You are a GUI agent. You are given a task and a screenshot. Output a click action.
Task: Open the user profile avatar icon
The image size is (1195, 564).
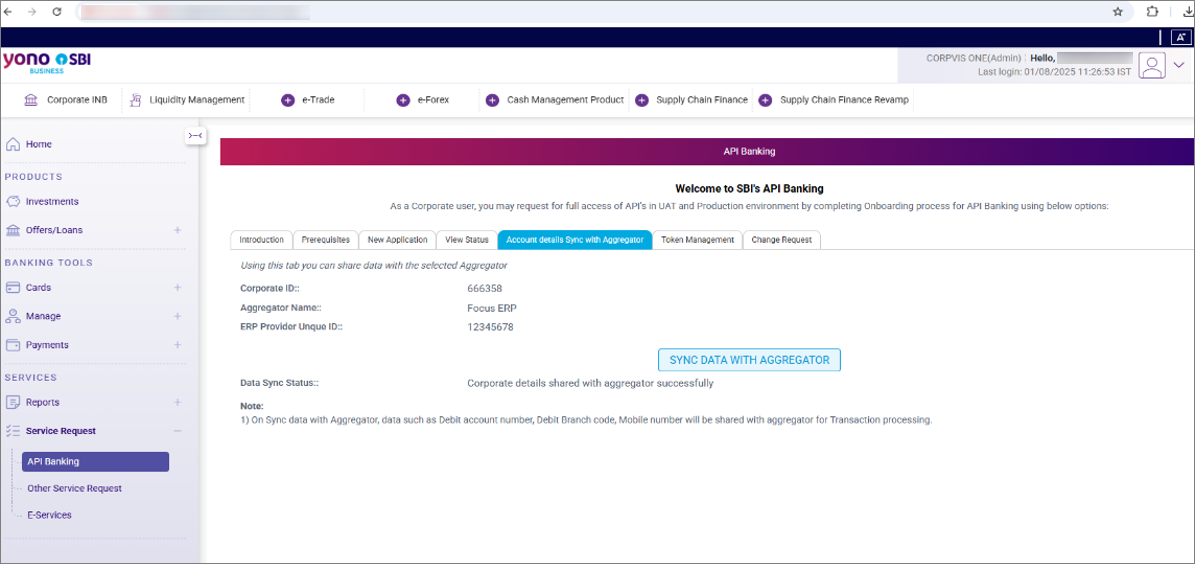click(x=1152, y=66)
